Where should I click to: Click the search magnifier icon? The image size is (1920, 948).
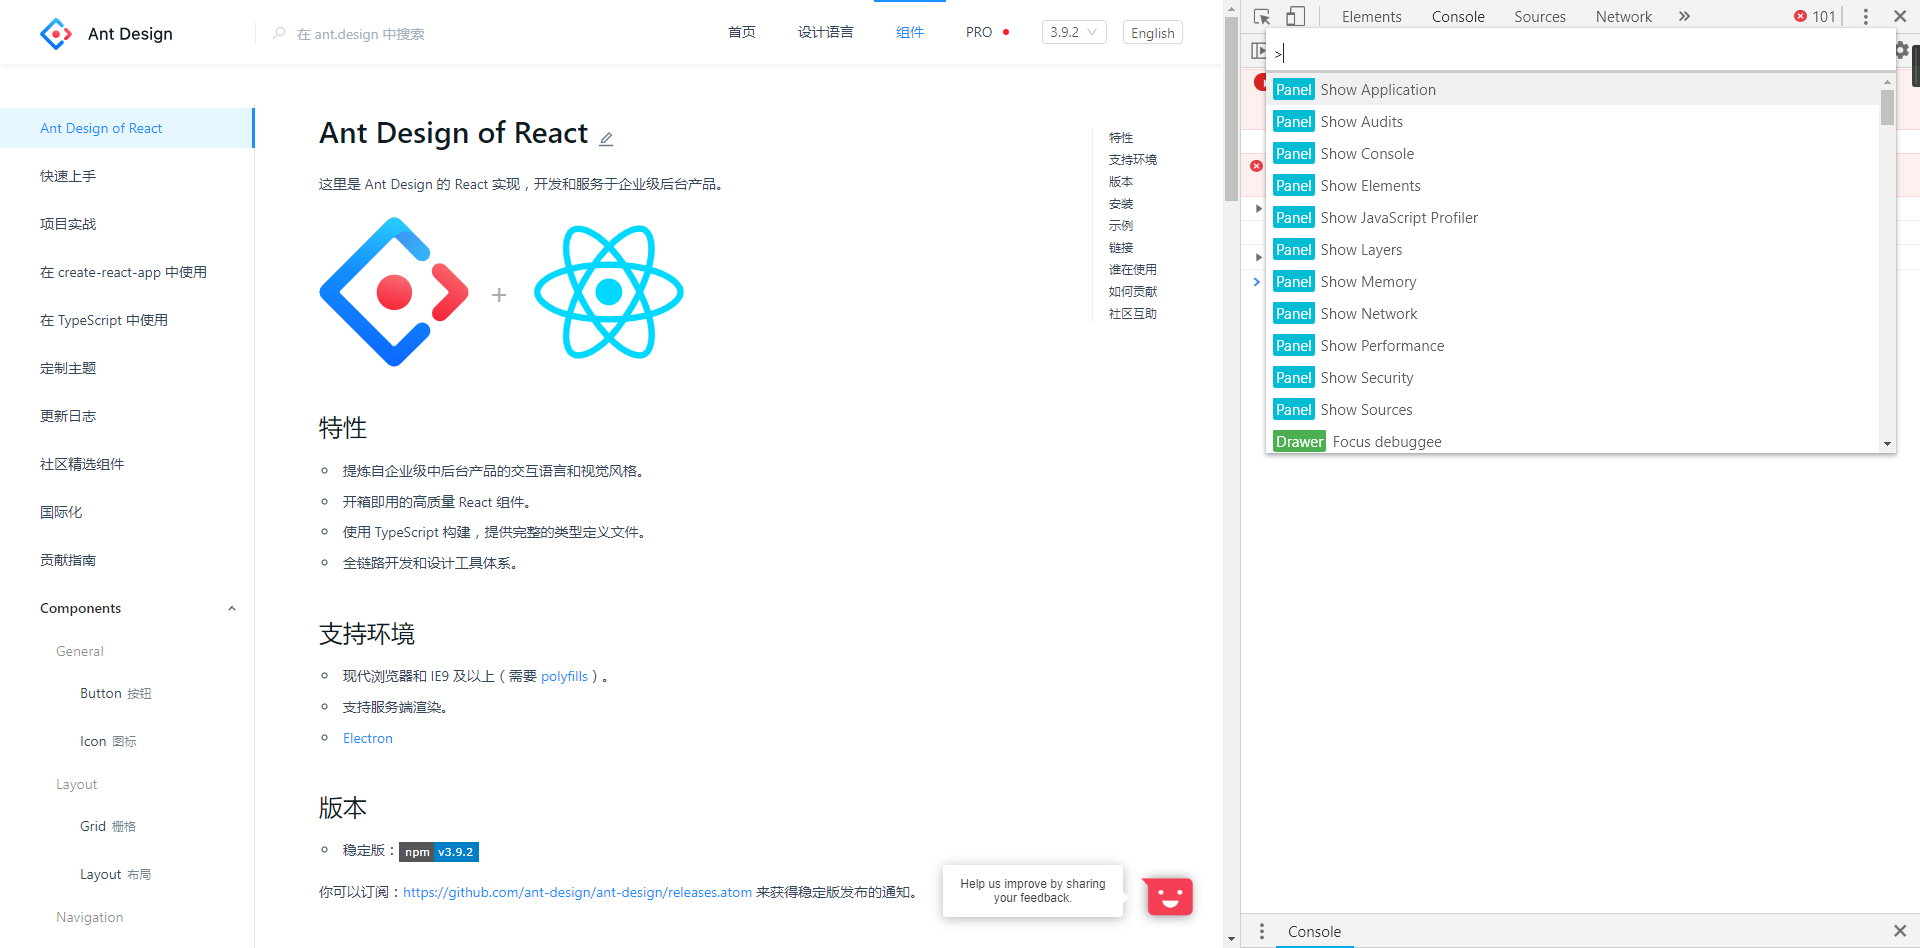pos(279,33)
